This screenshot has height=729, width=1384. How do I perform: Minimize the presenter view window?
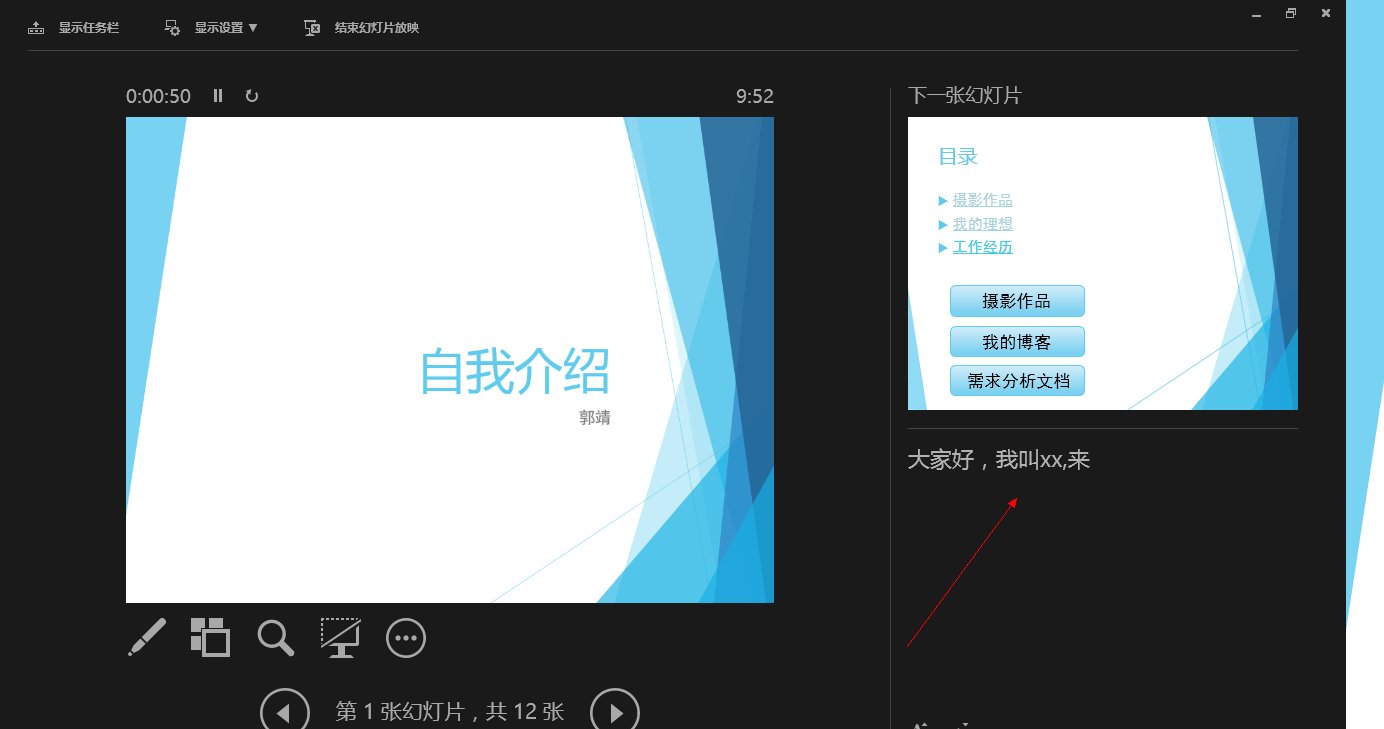click(x=1257, y=14)
